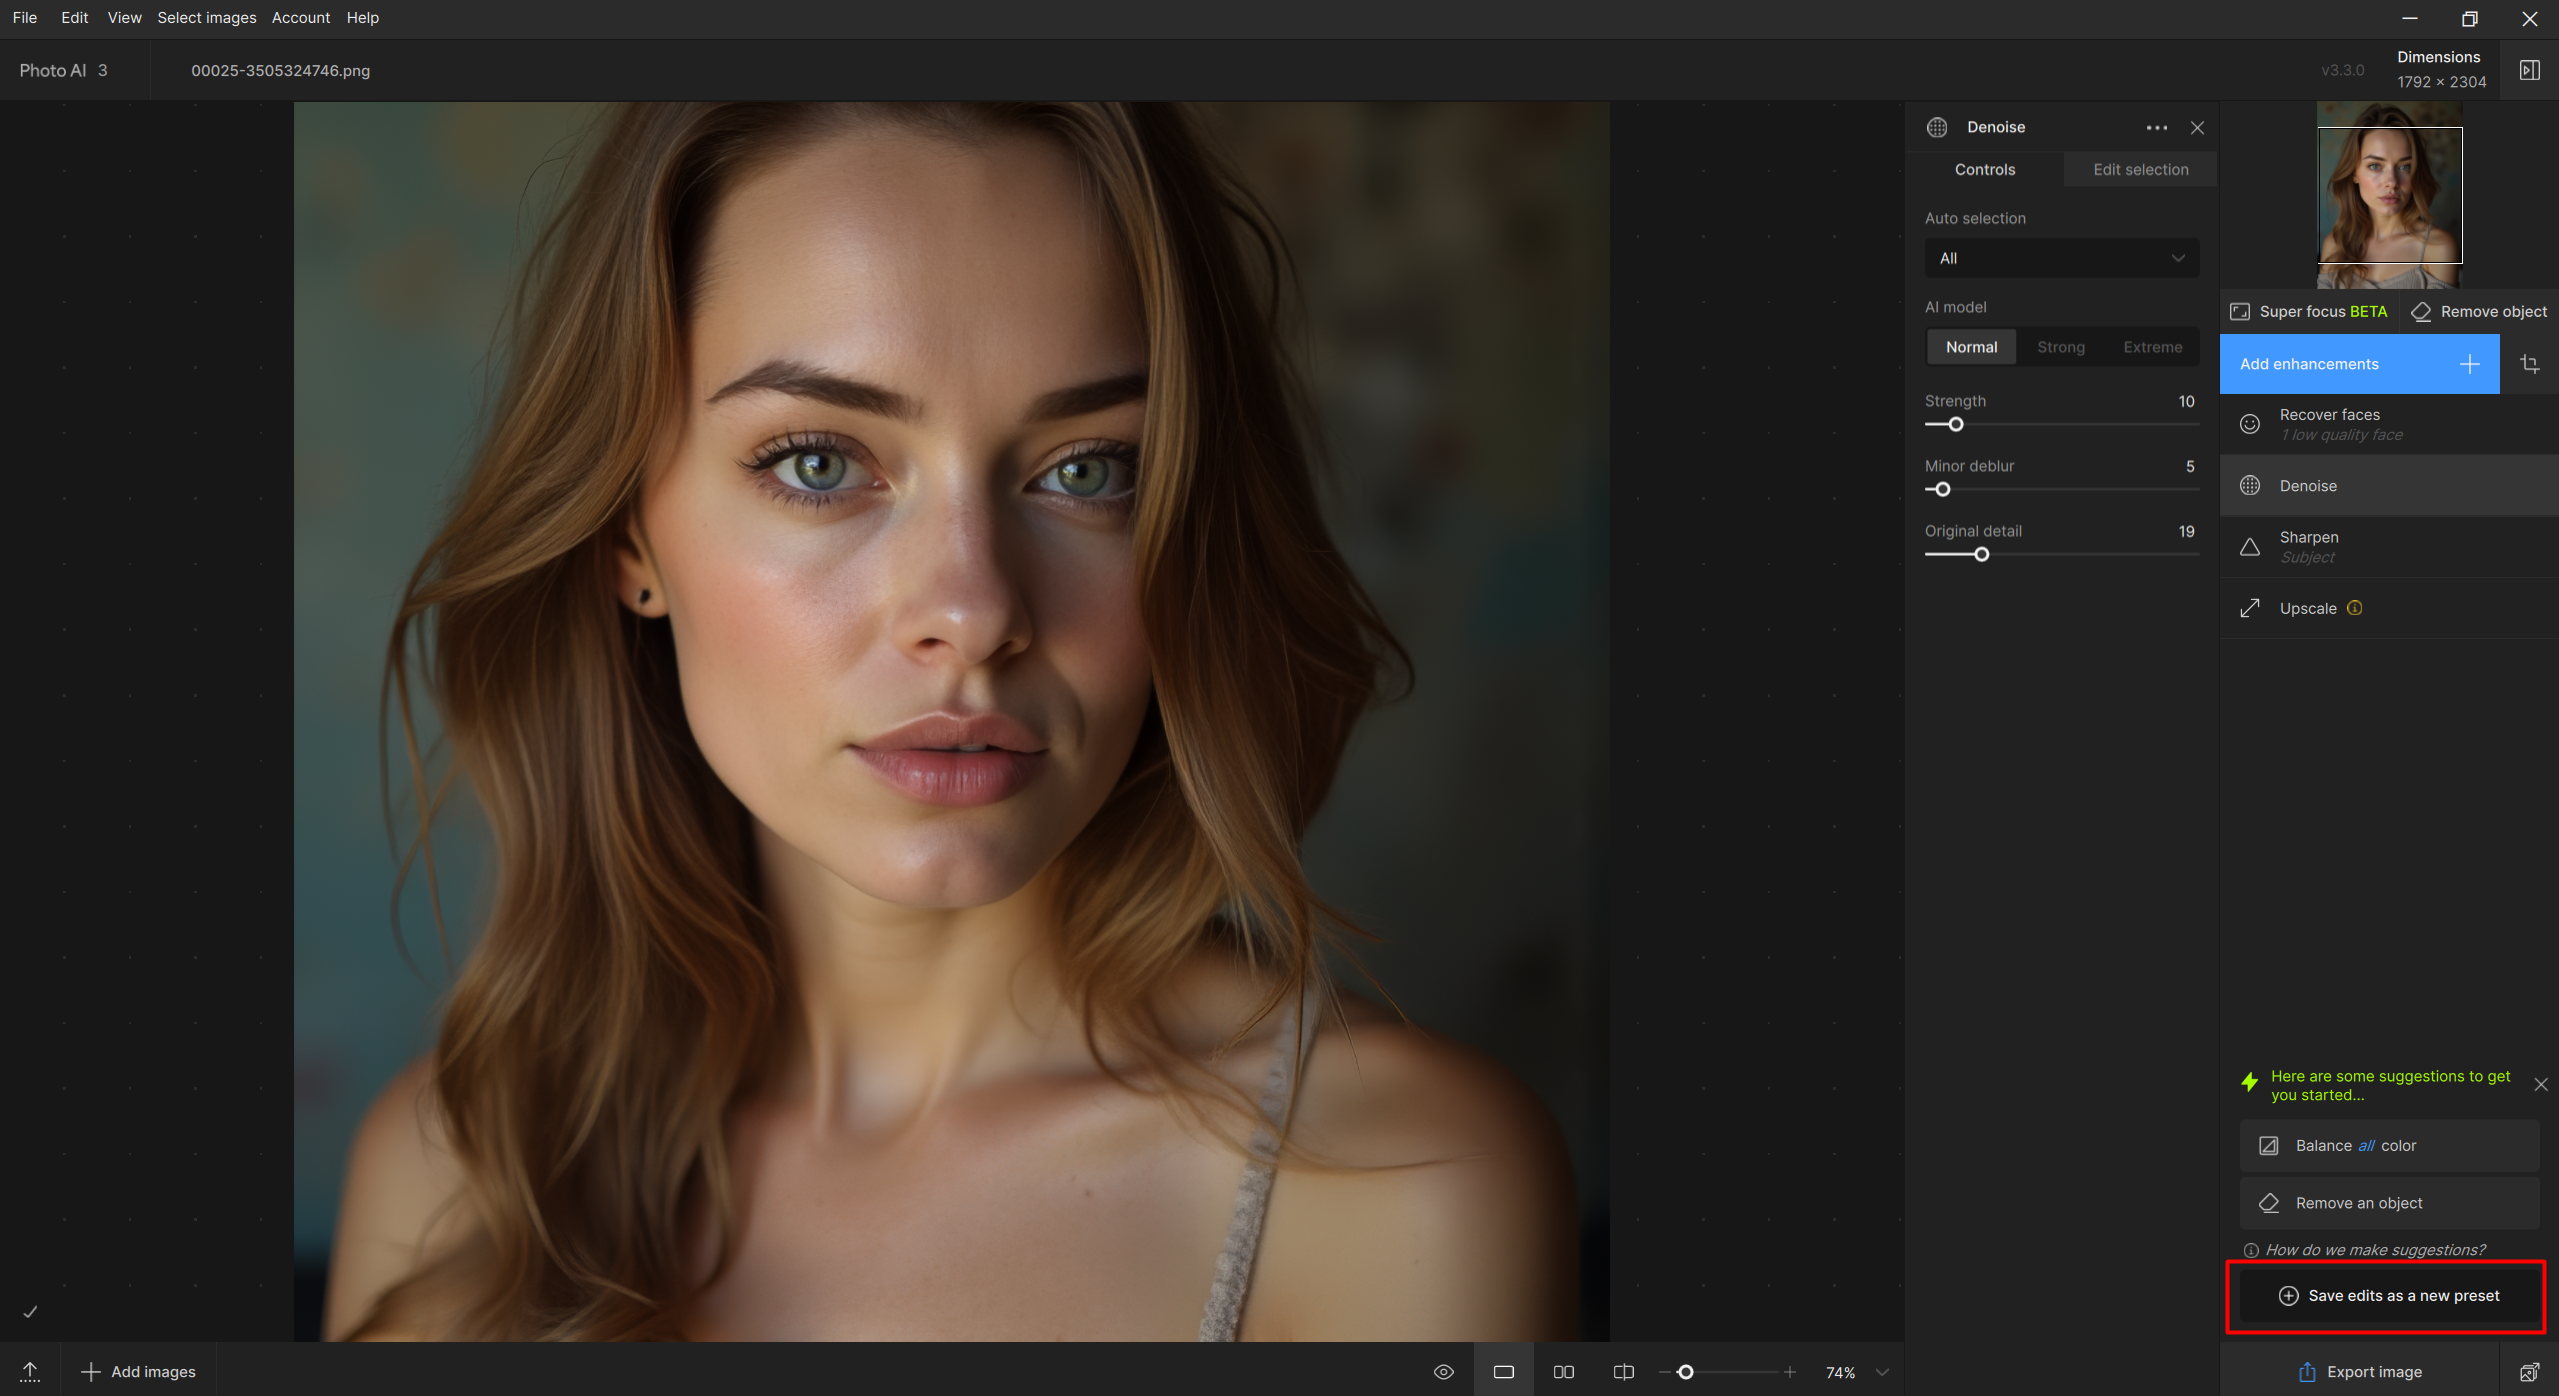Click the Remove object eraser tool
Screen dimensions: 2559x1396
pyautogui.click(x=2480, y=312)
